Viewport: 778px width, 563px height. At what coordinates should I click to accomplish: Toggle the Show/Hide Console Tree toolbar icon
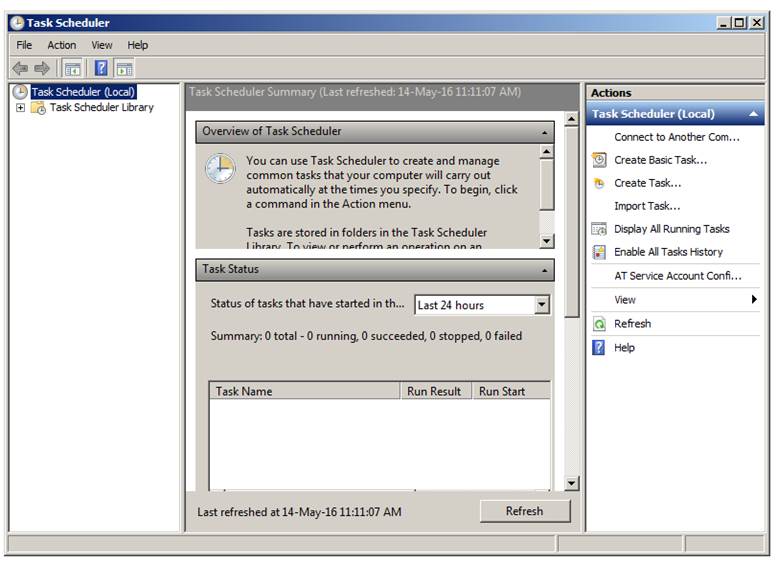(72, 69)
